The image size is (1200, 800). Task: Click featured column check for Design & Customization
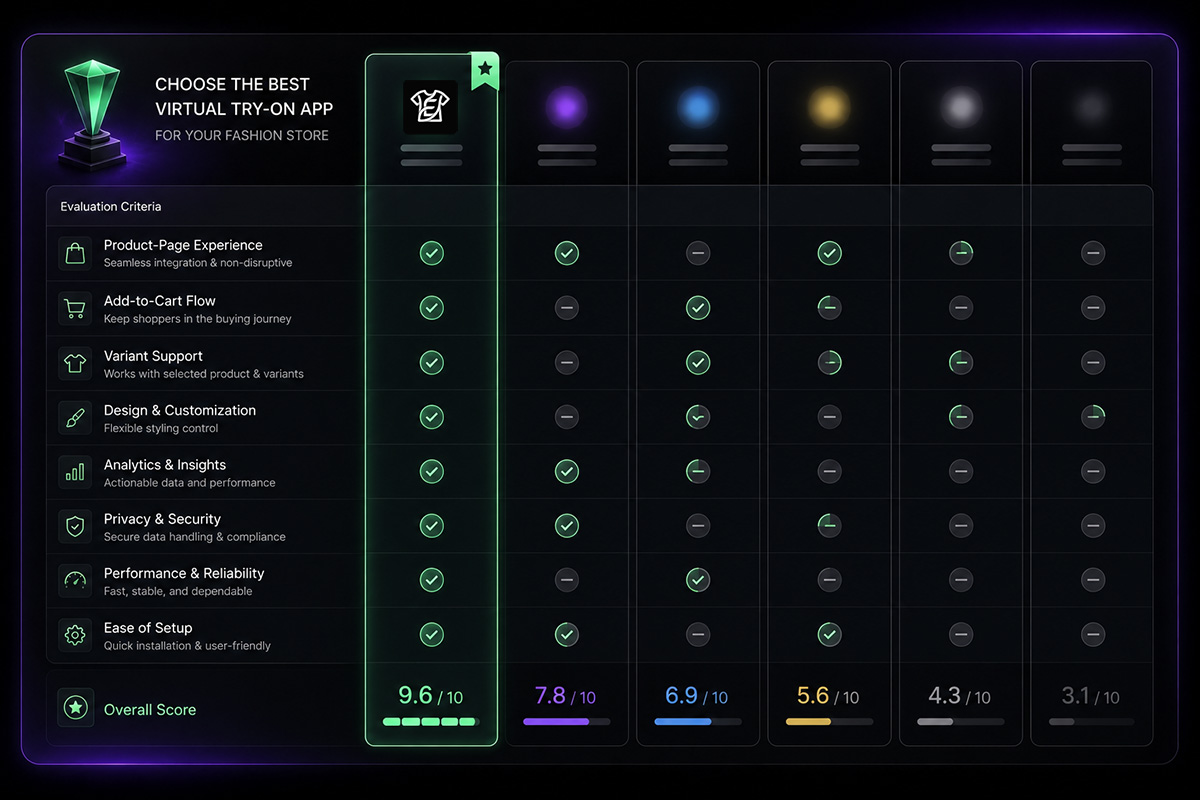coord(431,416)
